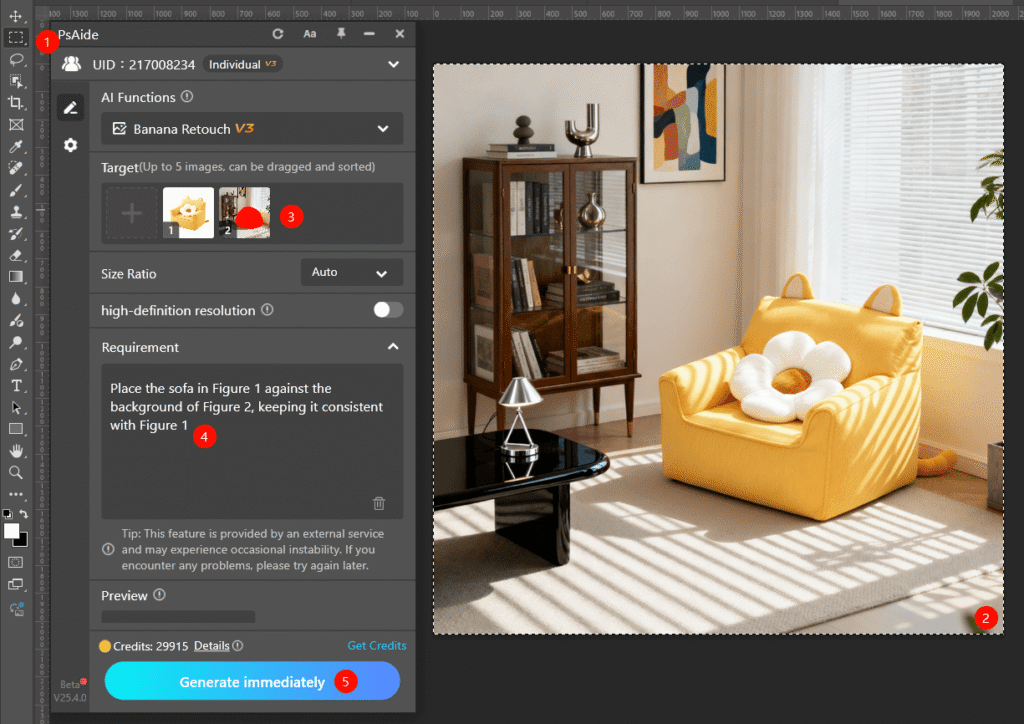This screenshot has height=724, width=1024.
Task: Select the Eyedropper tool
Action: coord(15,145)
